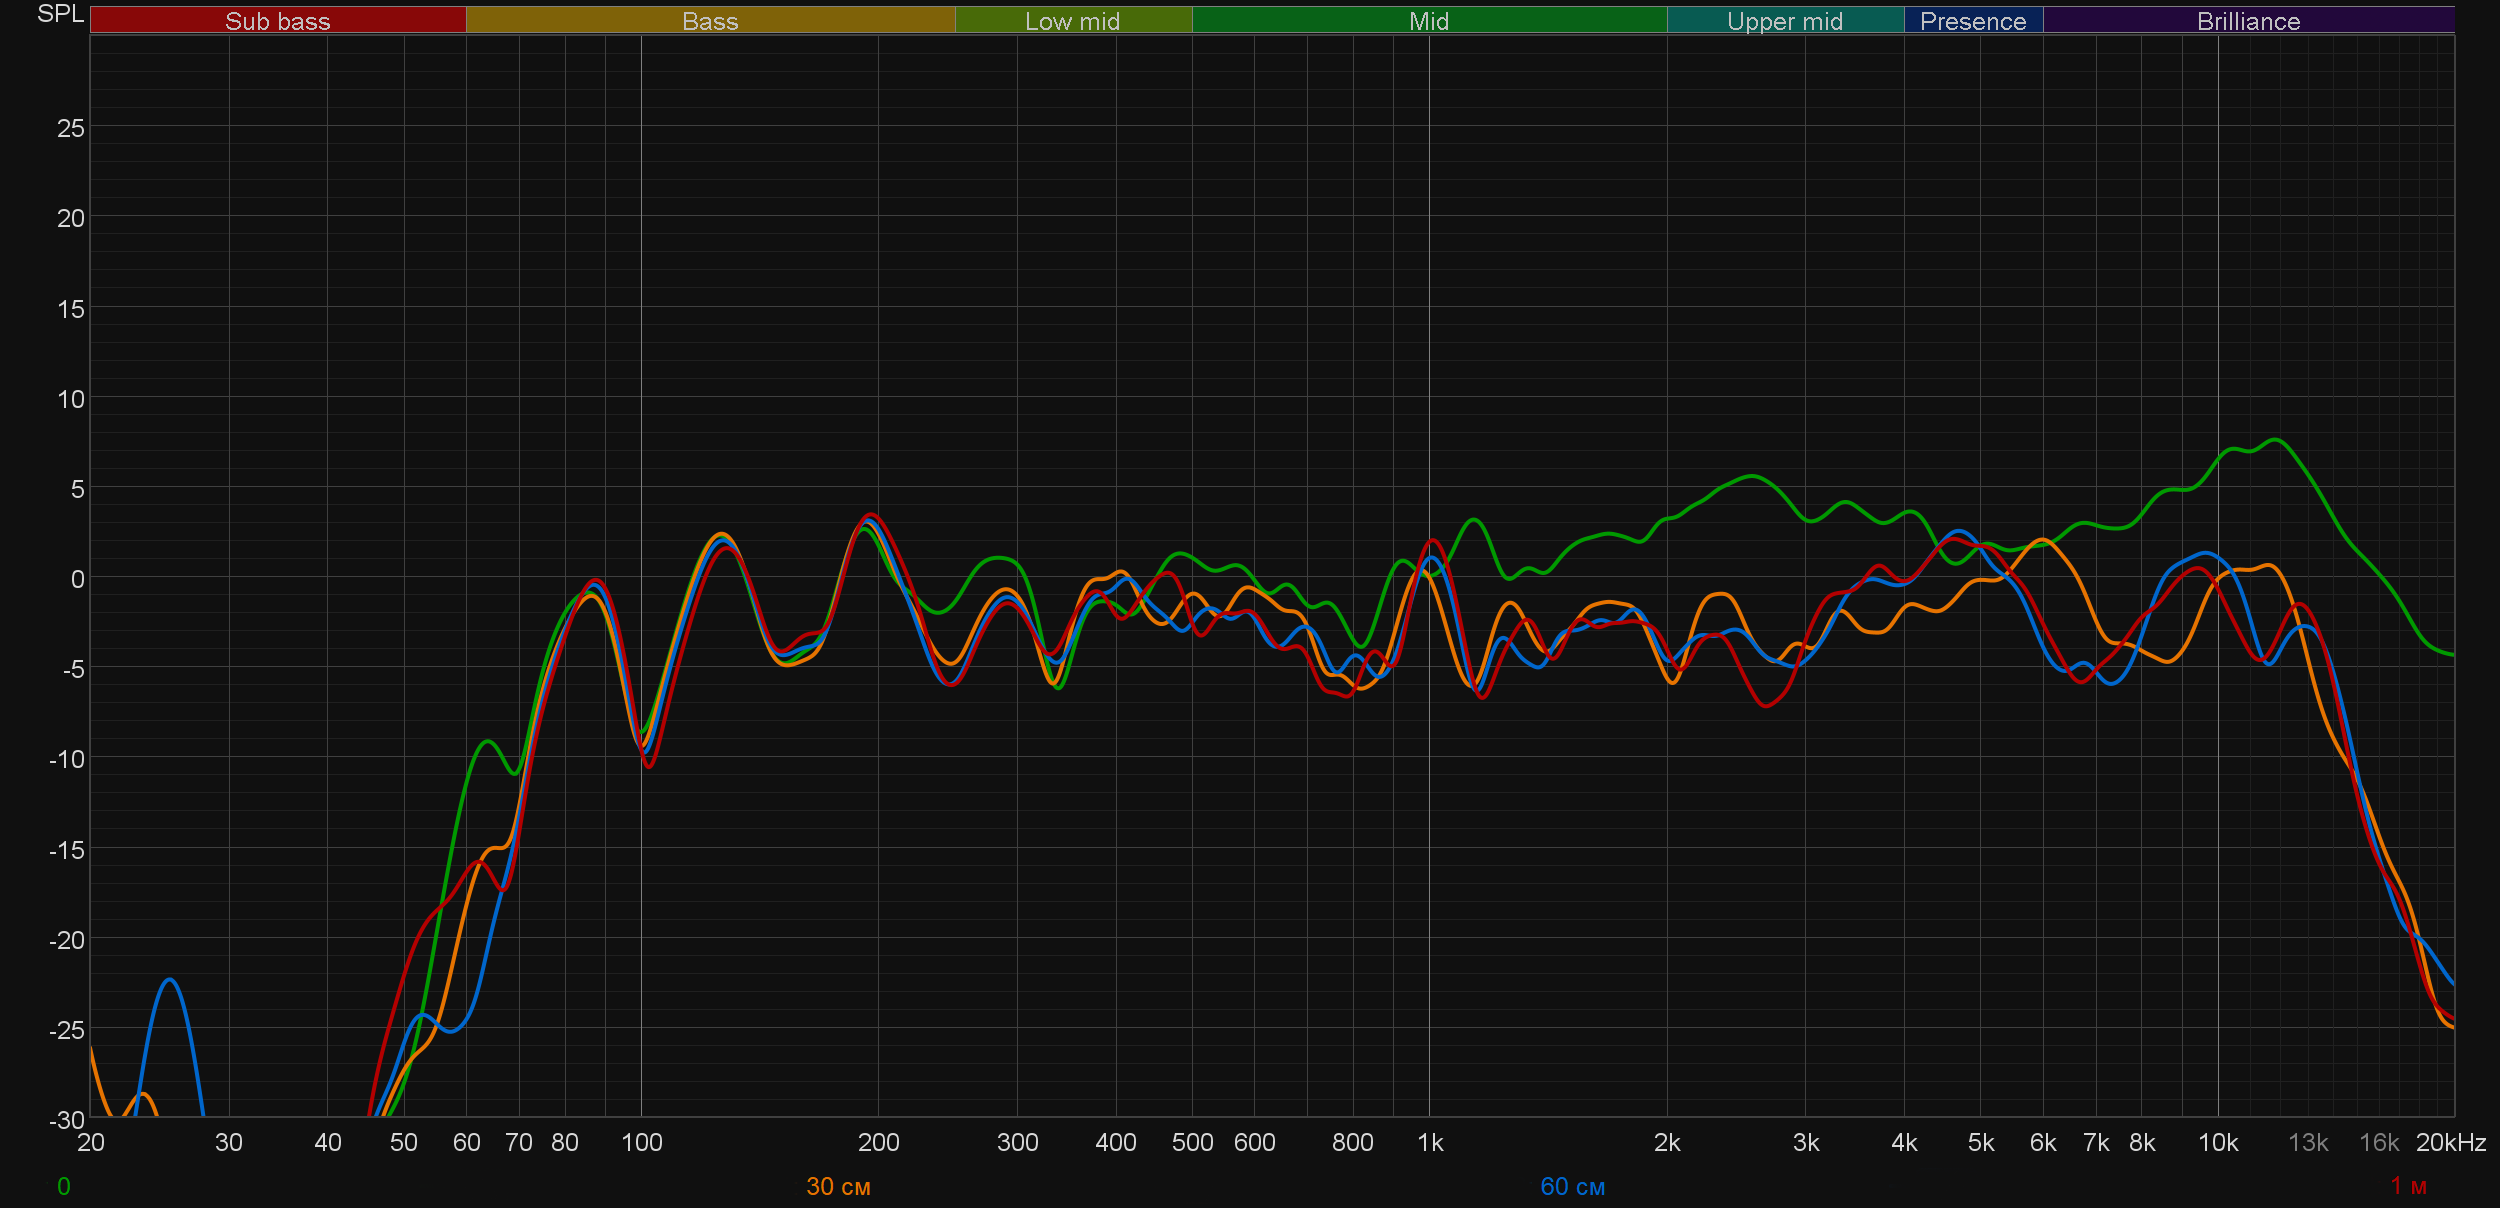Toggle the red 1 м legend label
The image size is (2500, 1208).
2408,1186
